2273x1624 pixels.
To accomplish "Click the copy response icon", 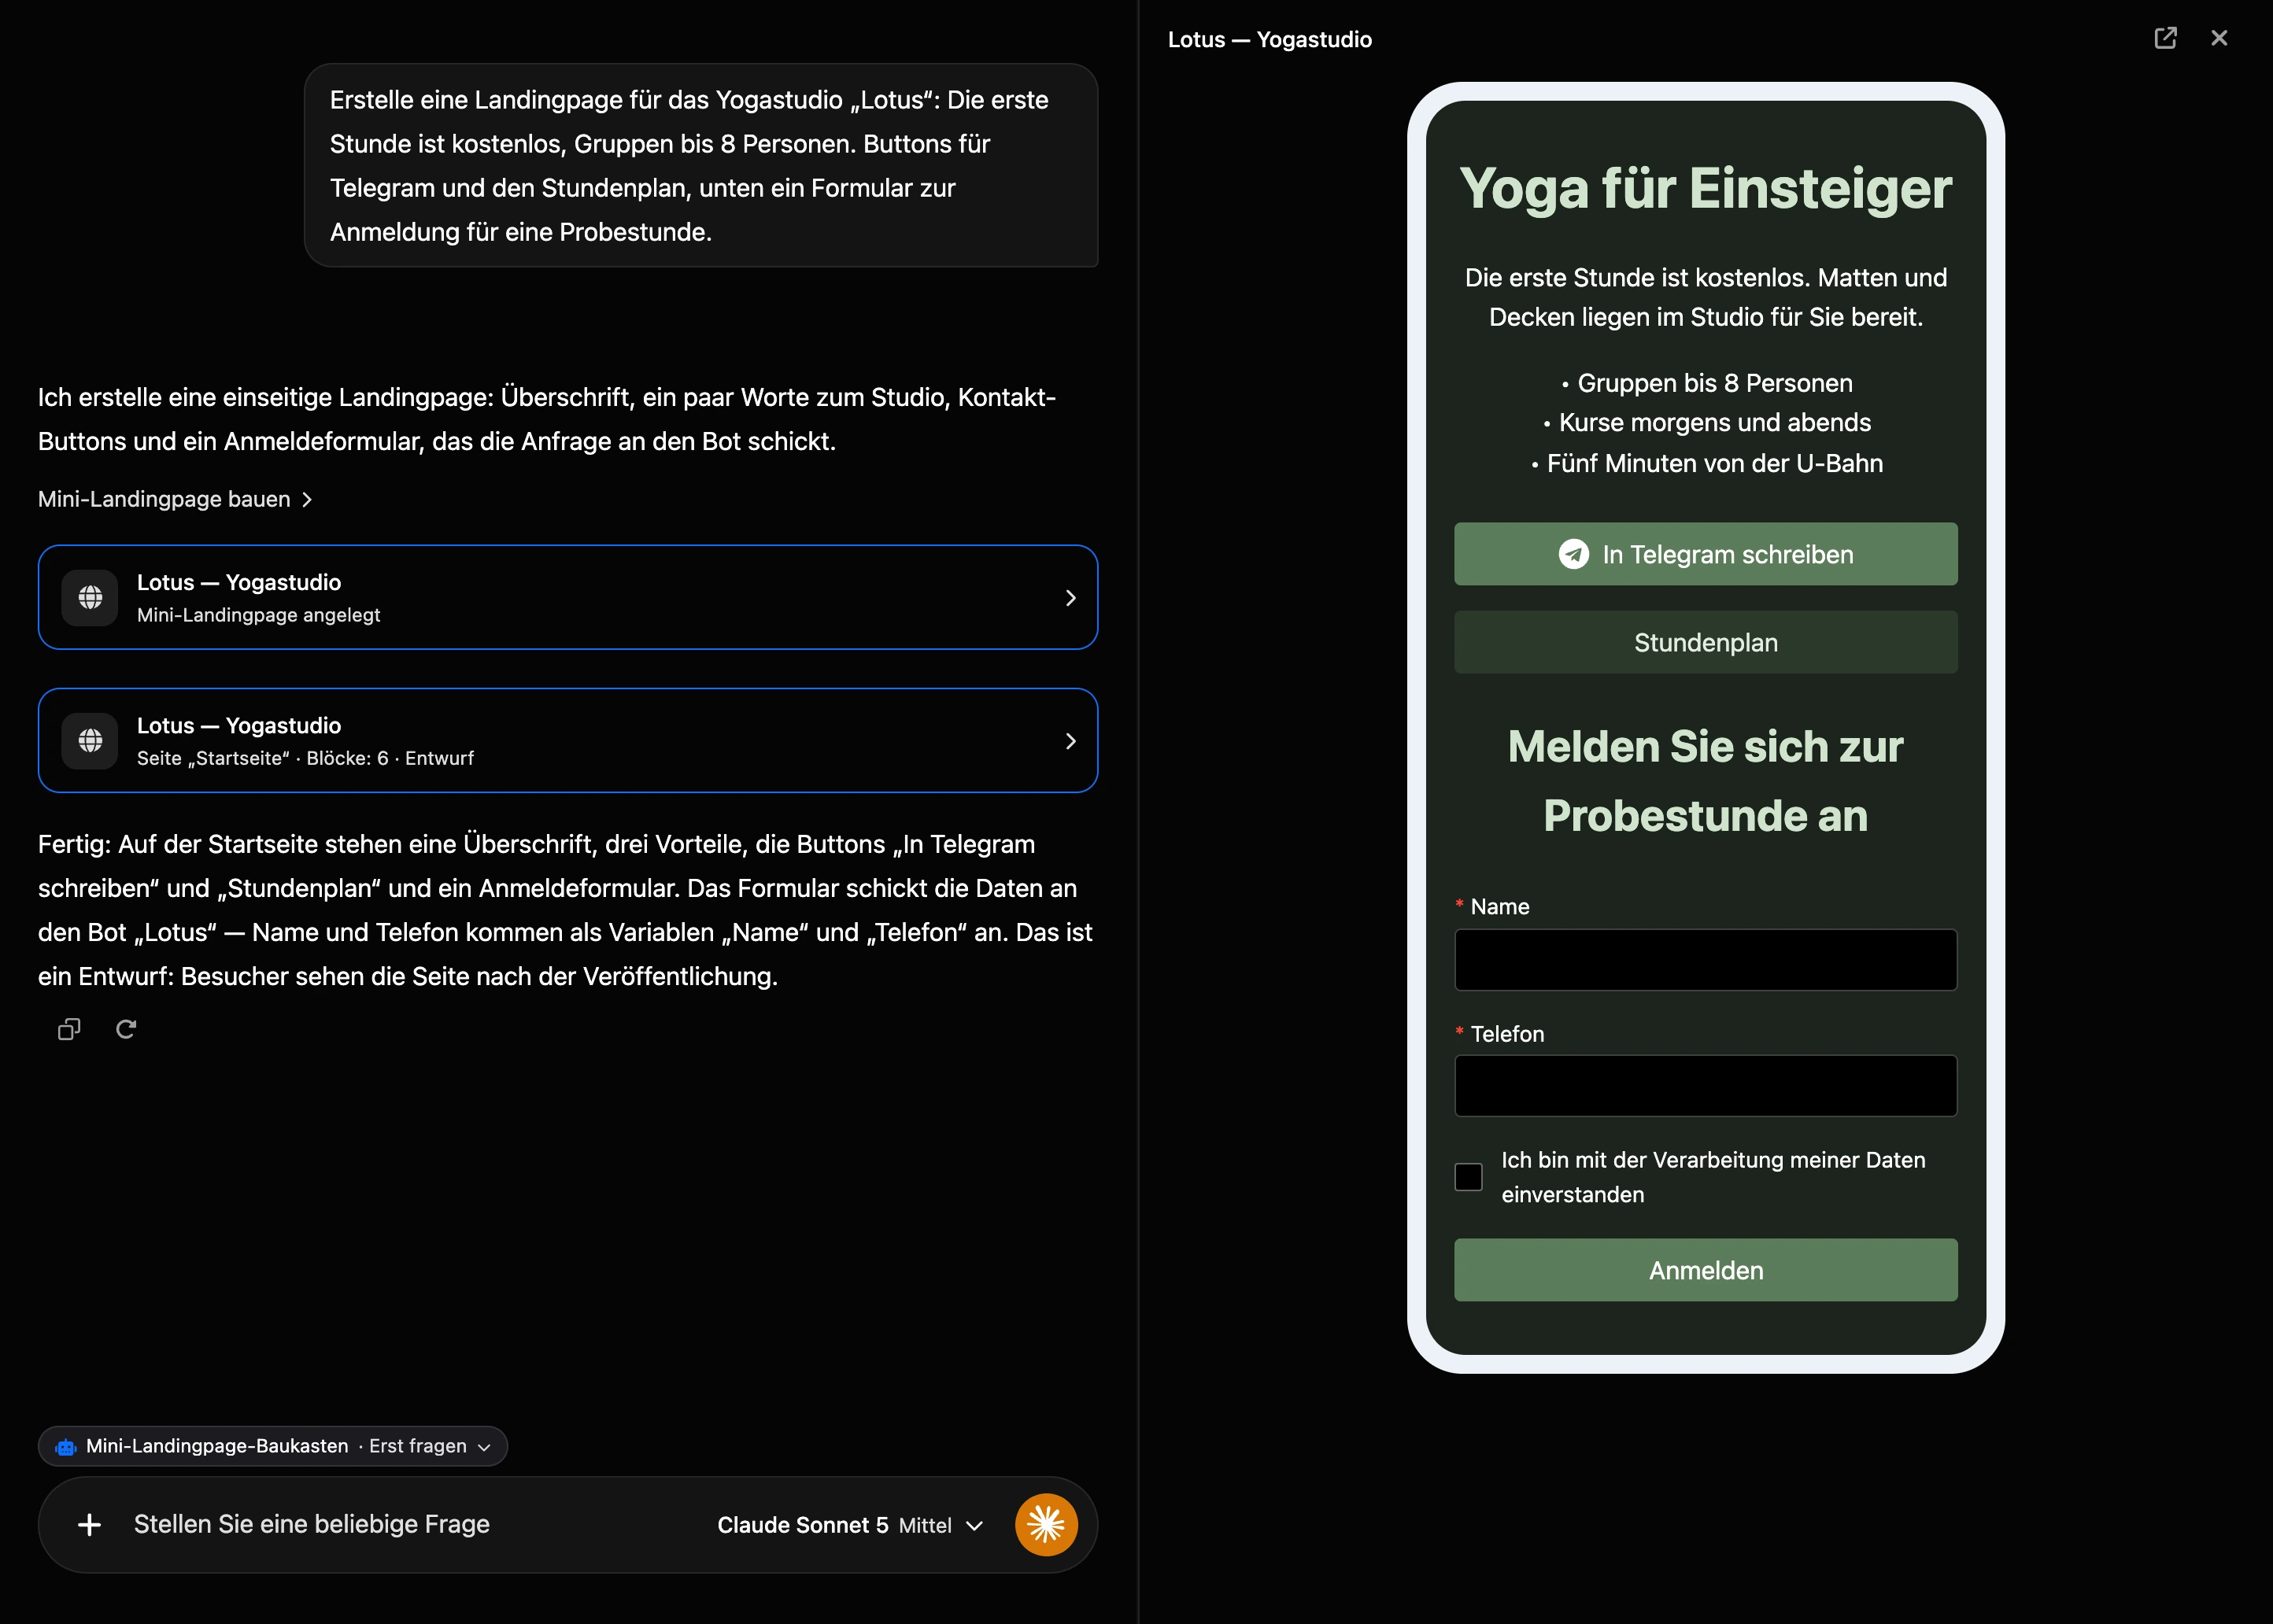I will point(69,1029).
